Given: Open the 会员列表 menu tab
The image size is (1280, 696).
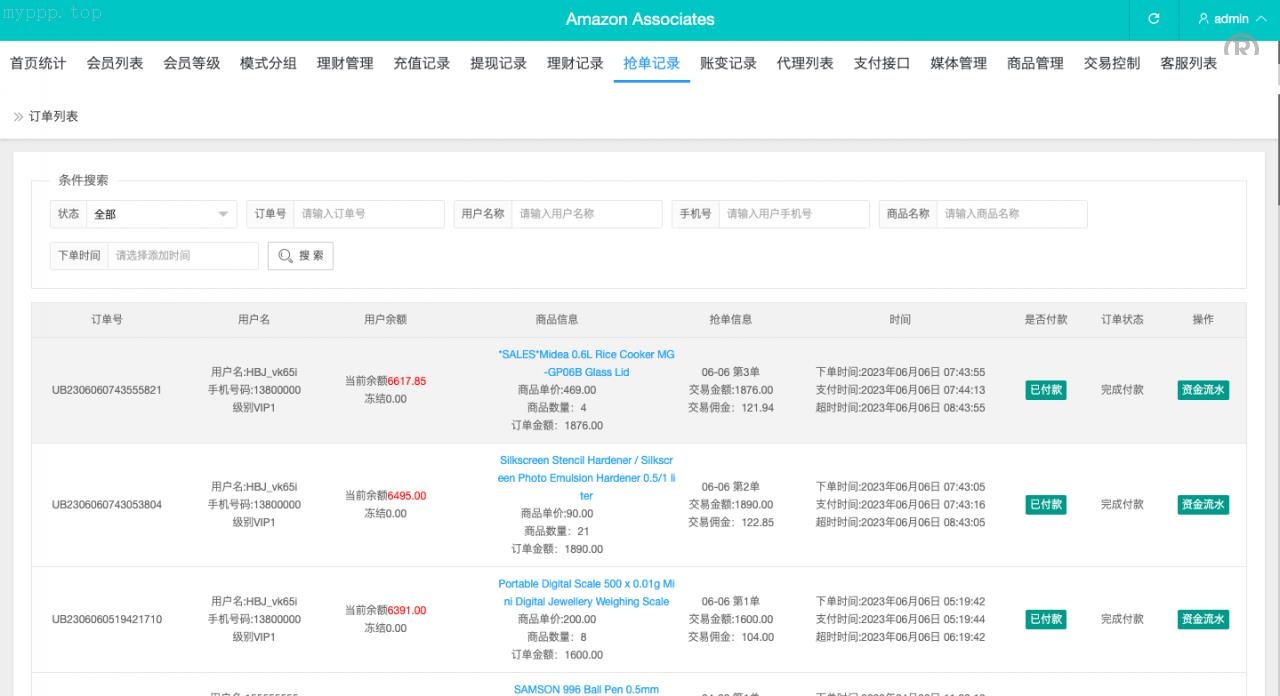Looking at the screenshot, I should [x=115, y=63].
